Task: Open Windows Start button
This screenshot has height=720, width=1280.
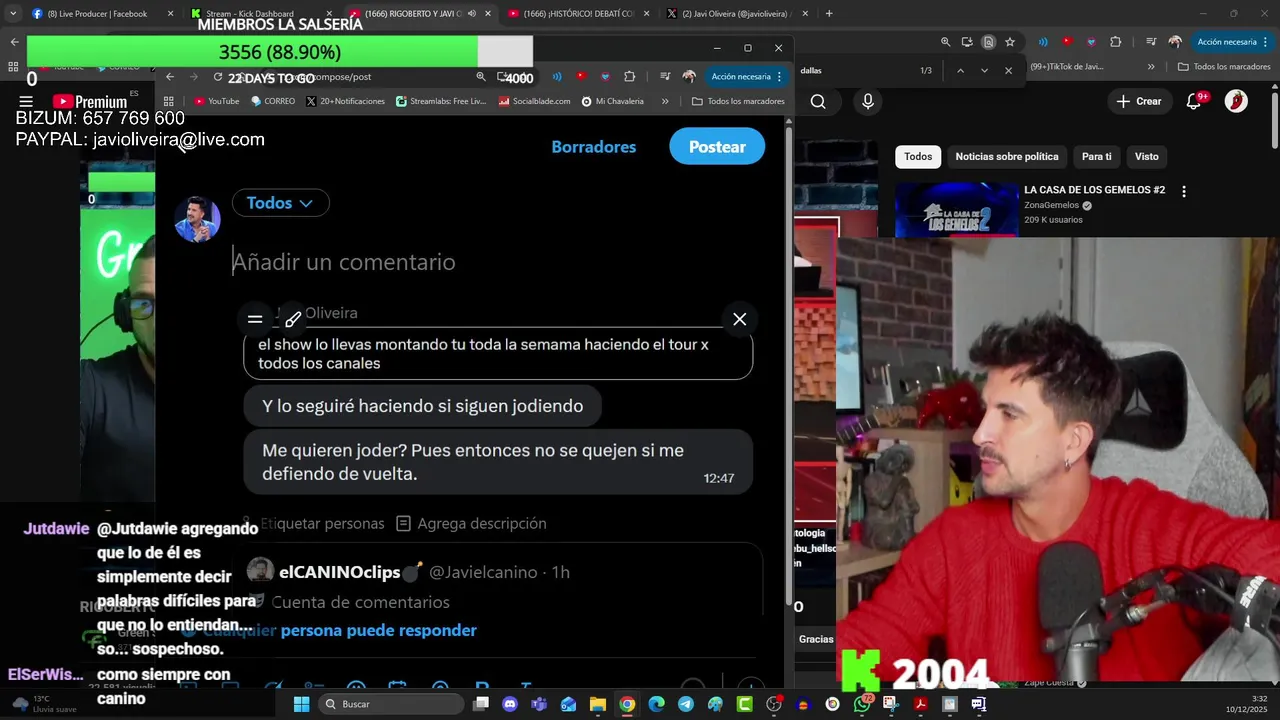Action: pyautogui.click(x=301, y=704)
